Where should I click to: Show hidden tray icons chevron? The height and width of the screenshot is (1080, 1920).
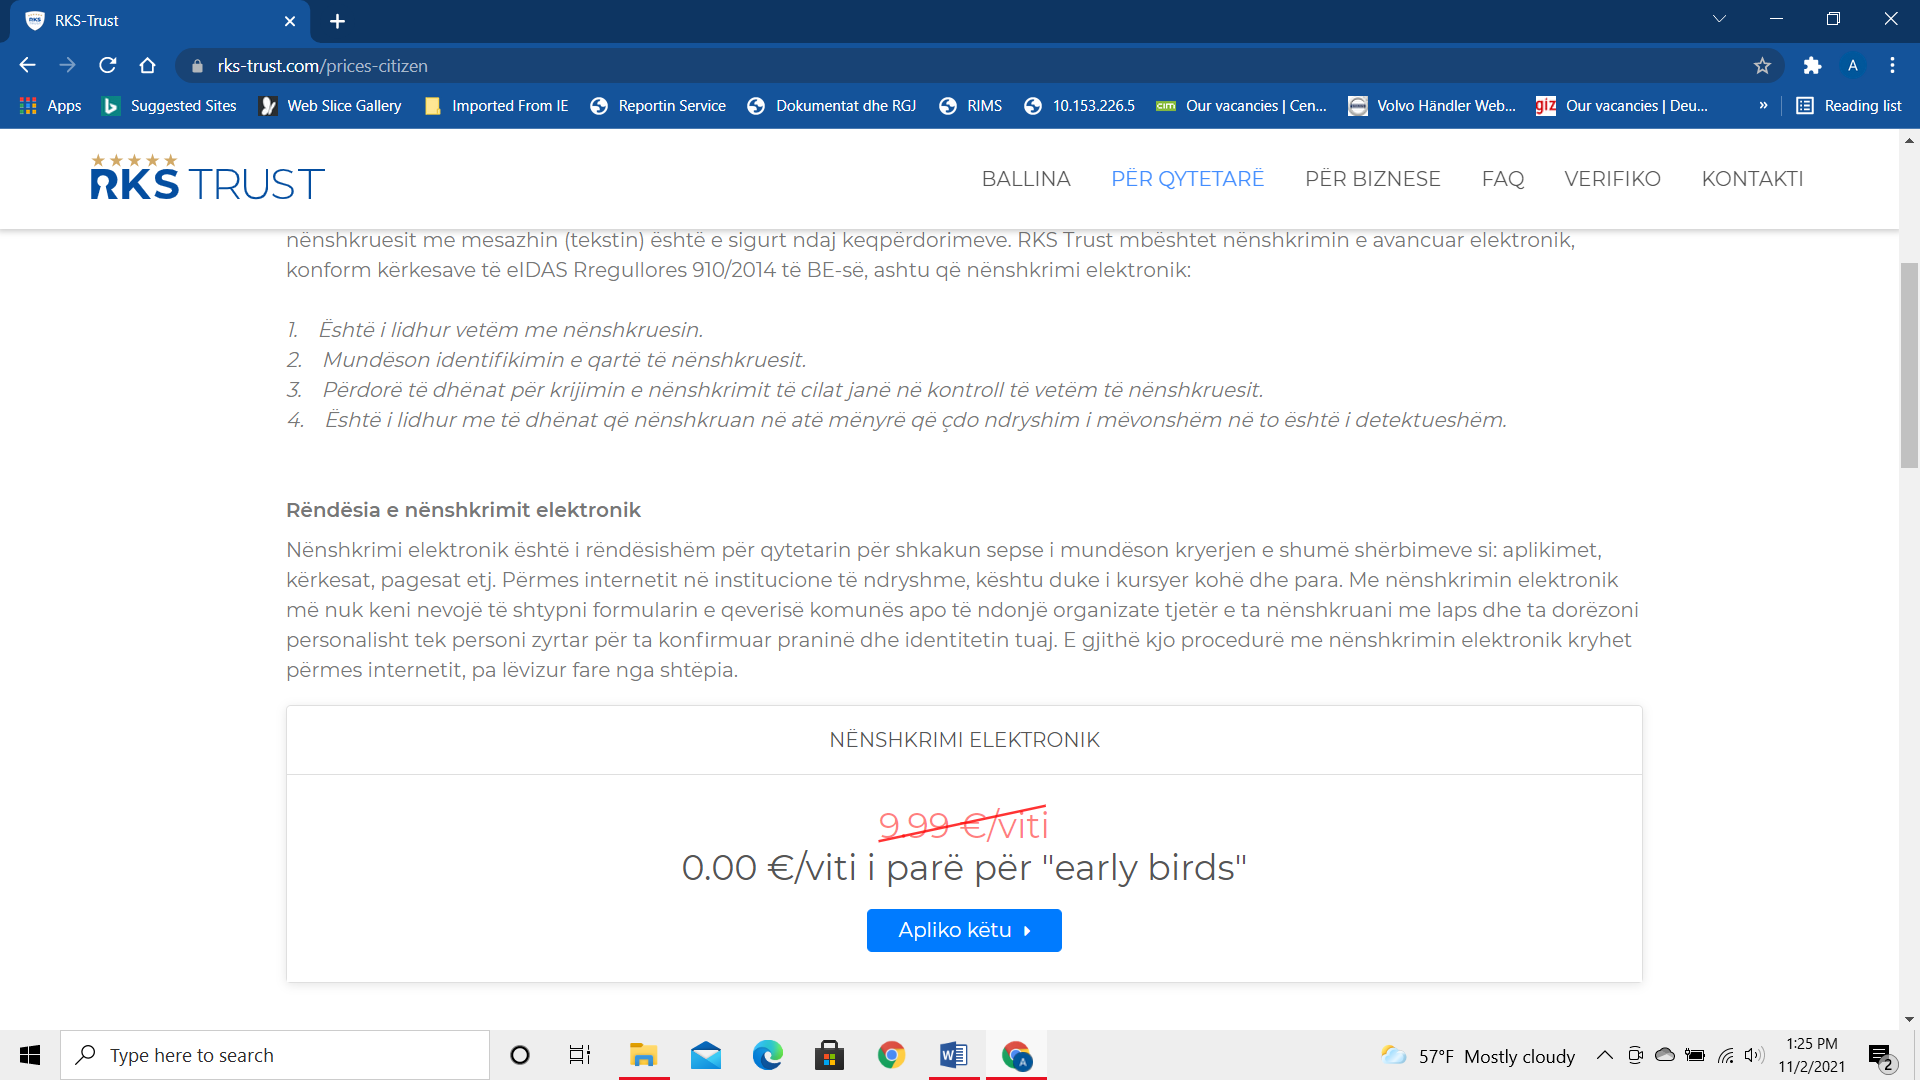point(1604,1055)
